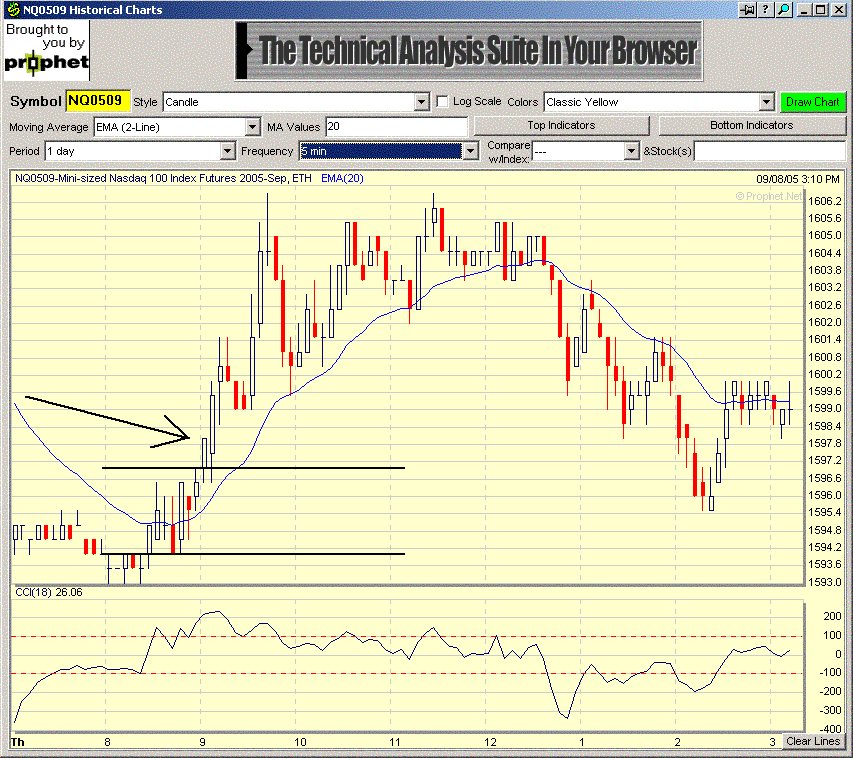
Task: Expand the Colors dropdown Classic Yellow
Action: [766, 102]
